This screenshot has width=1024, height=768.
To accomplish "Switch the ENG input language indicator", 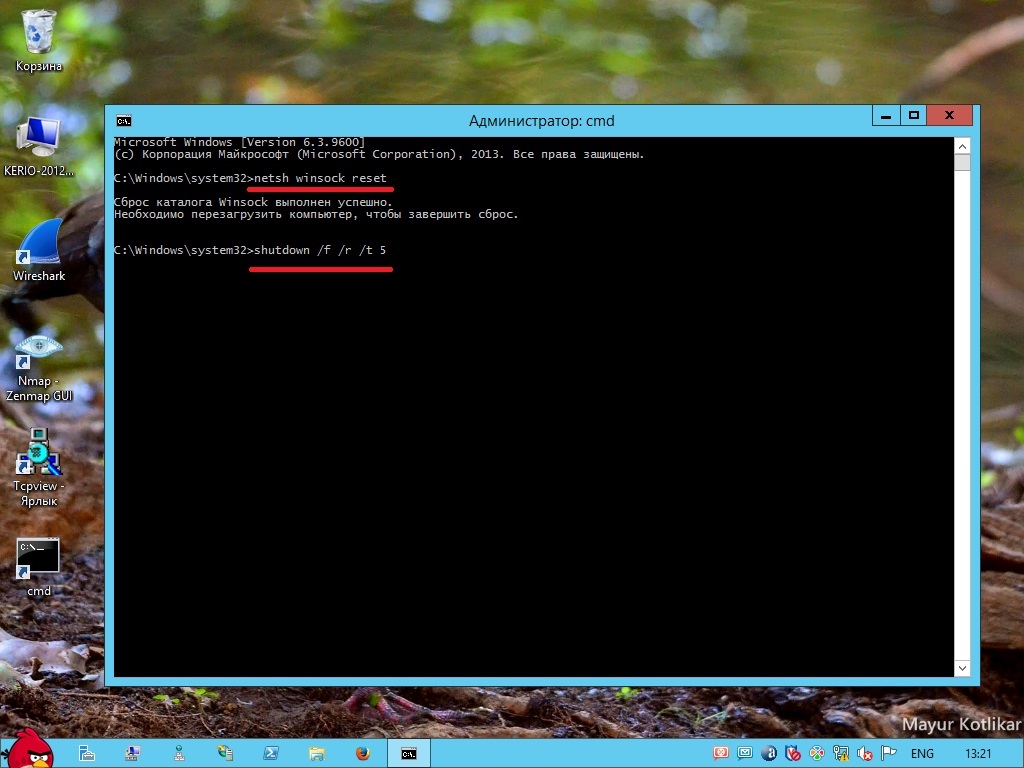I will click(x=922, y=753).
